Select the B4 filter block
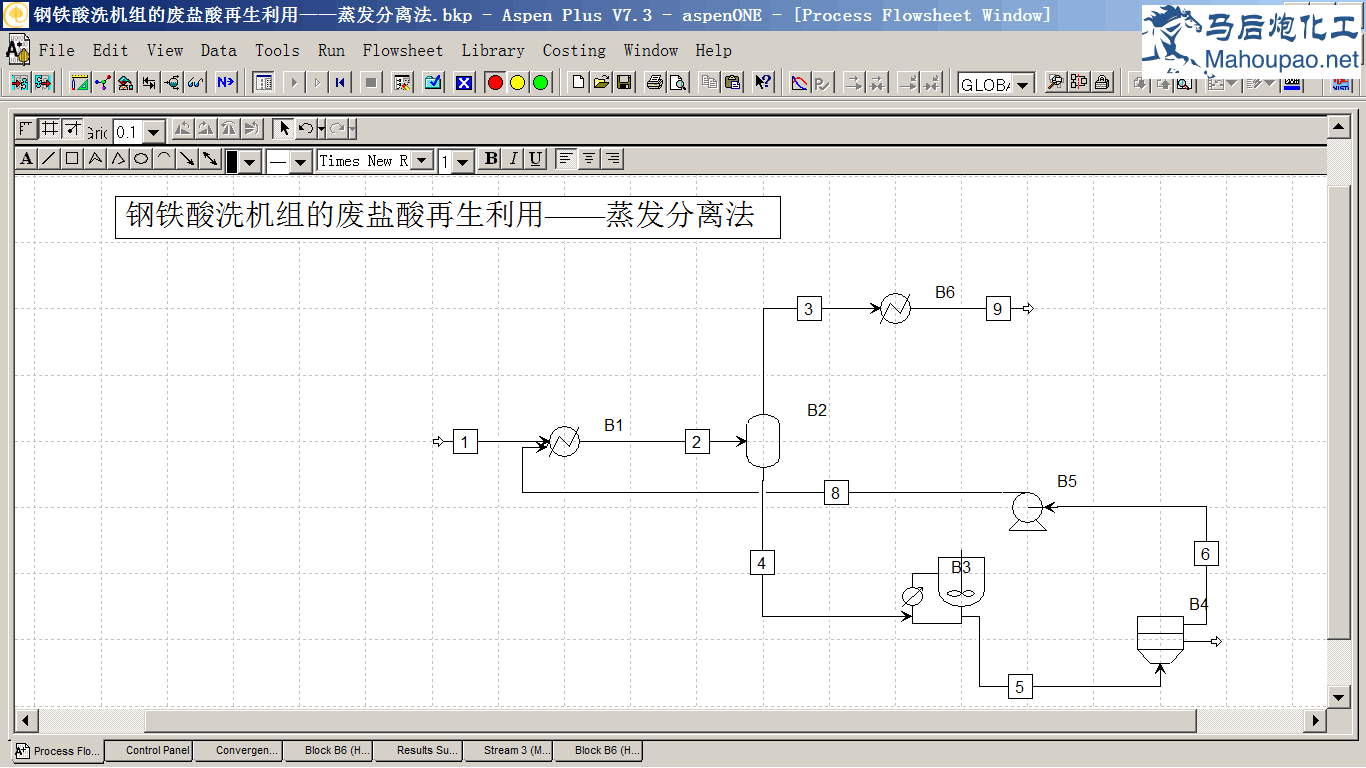Image resolution: width=1366 pixels, height=768 pixels. 1160,639
